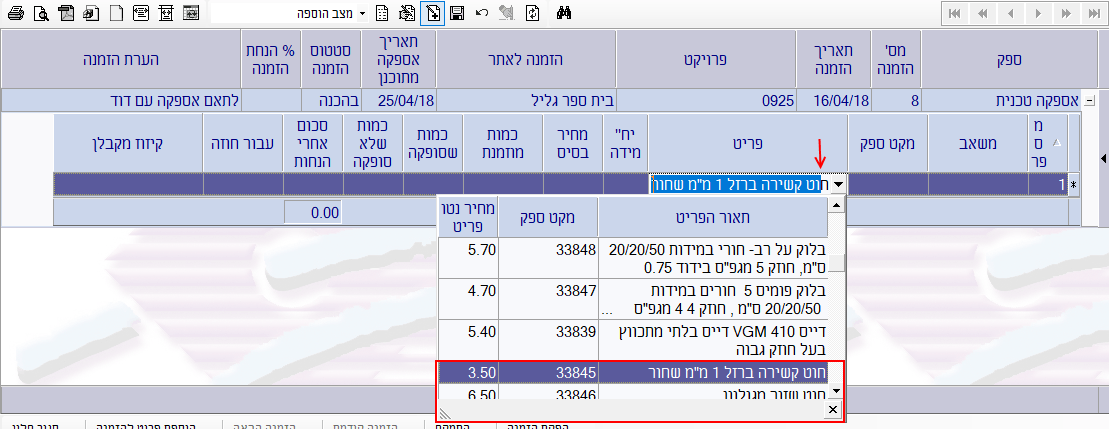1109x429 pixels.
Task: Open the פריט item combo box arrow
Action: coord(838,184)
